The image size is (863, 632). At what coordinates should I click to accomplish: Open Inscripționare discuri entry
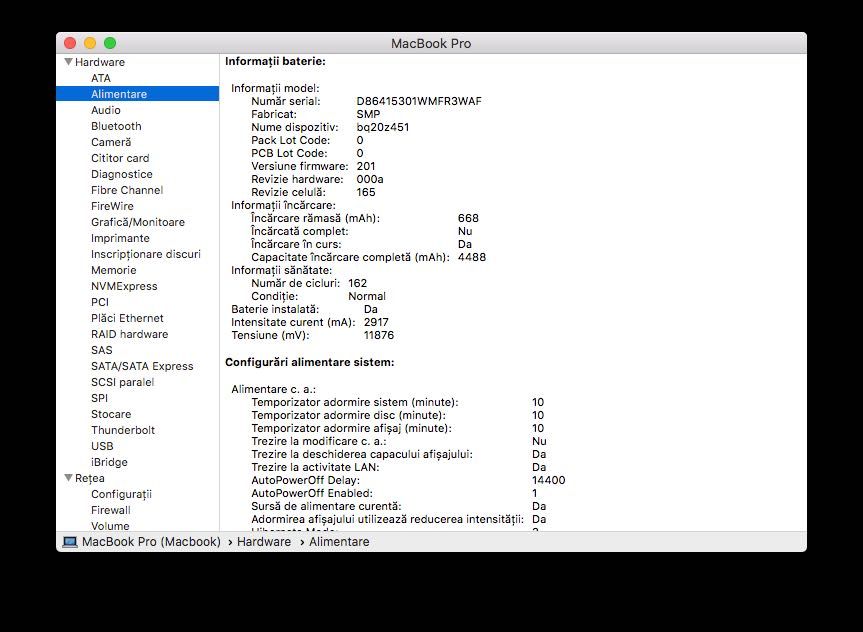click(146, 254)
